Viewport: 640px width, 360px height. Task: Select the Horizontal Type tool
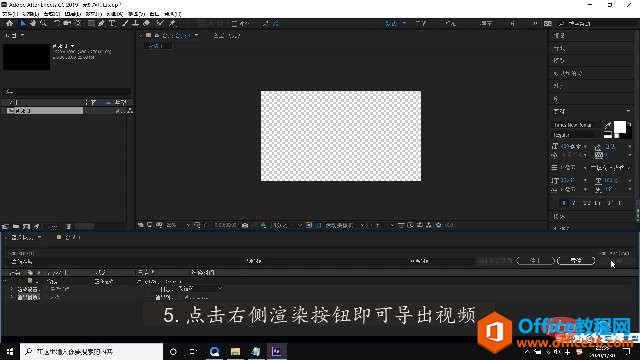pyautogui.click(x=112, y=24)
